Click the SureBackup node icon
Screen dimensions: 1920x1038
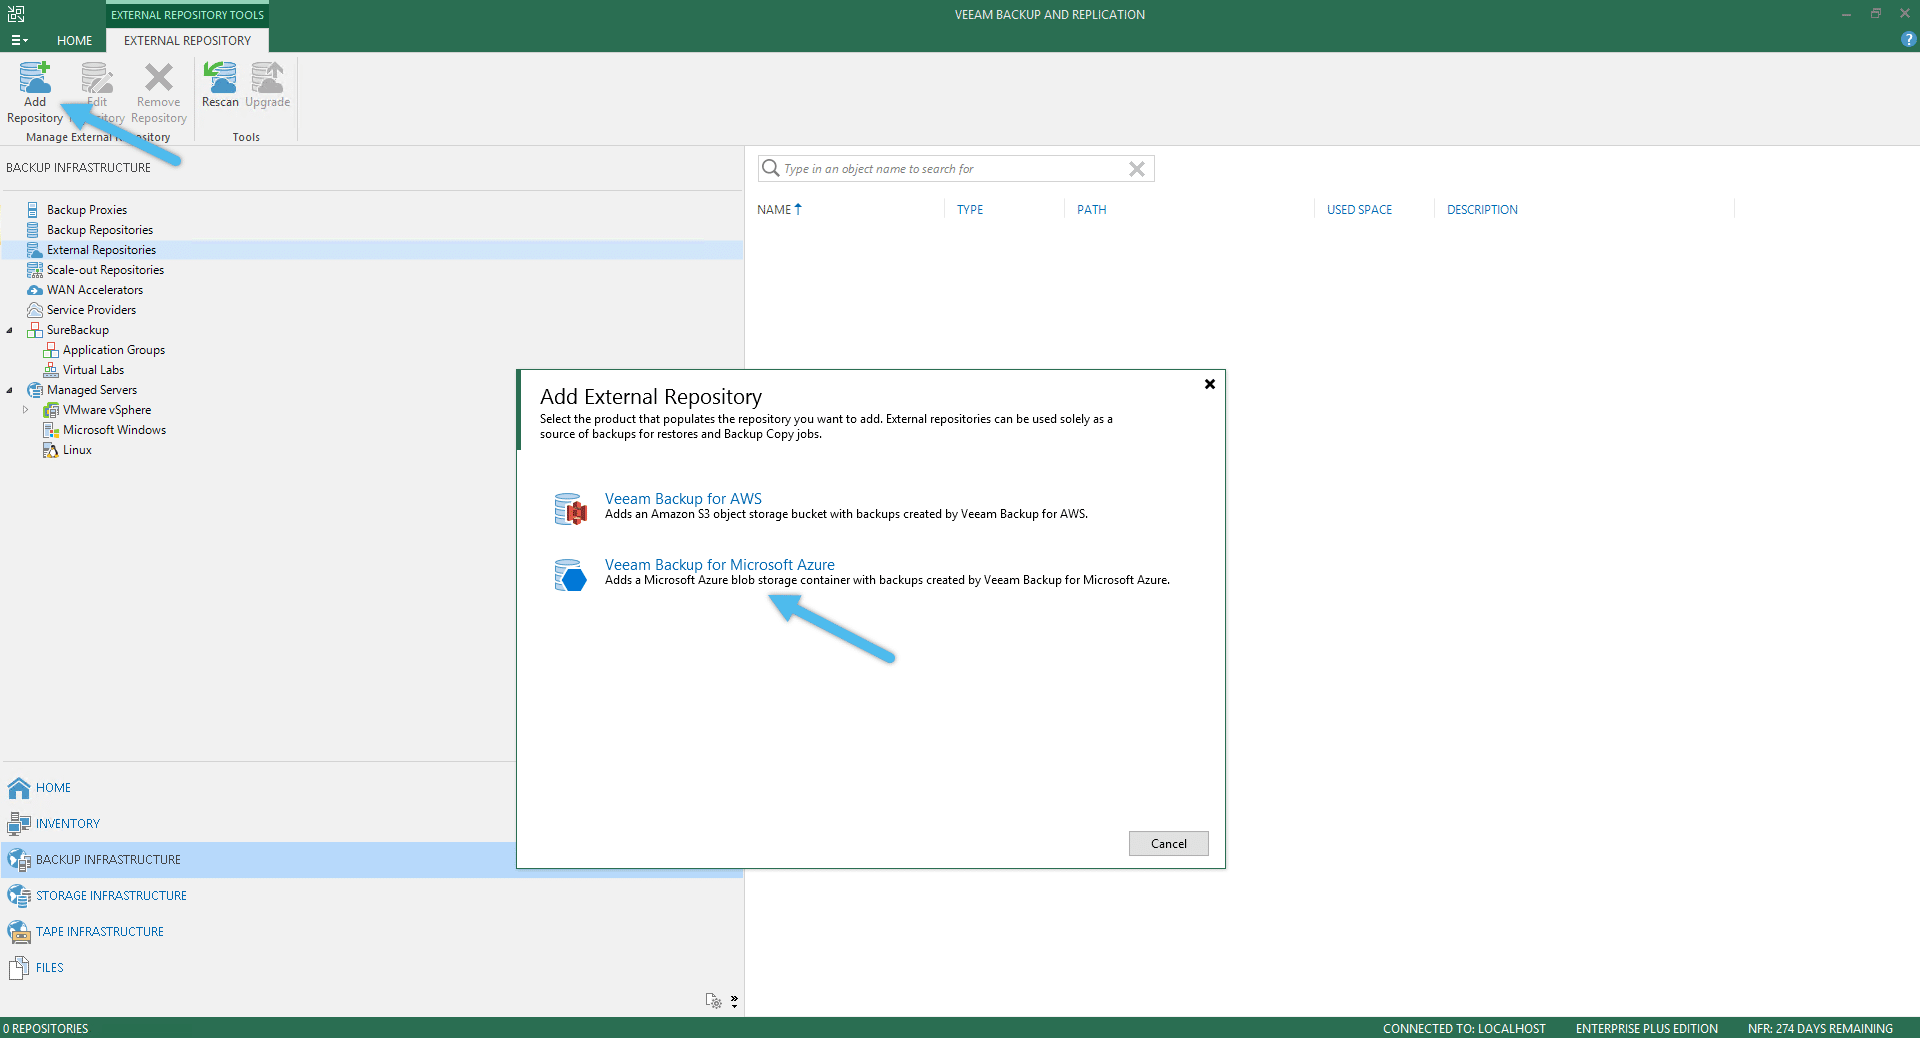[x=35, y=330]
